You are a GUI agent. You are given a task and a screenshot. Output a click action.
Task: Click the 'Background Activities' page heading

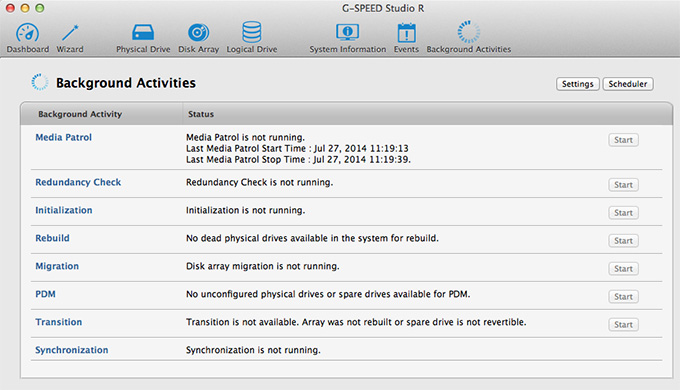(x=126, y=83)
